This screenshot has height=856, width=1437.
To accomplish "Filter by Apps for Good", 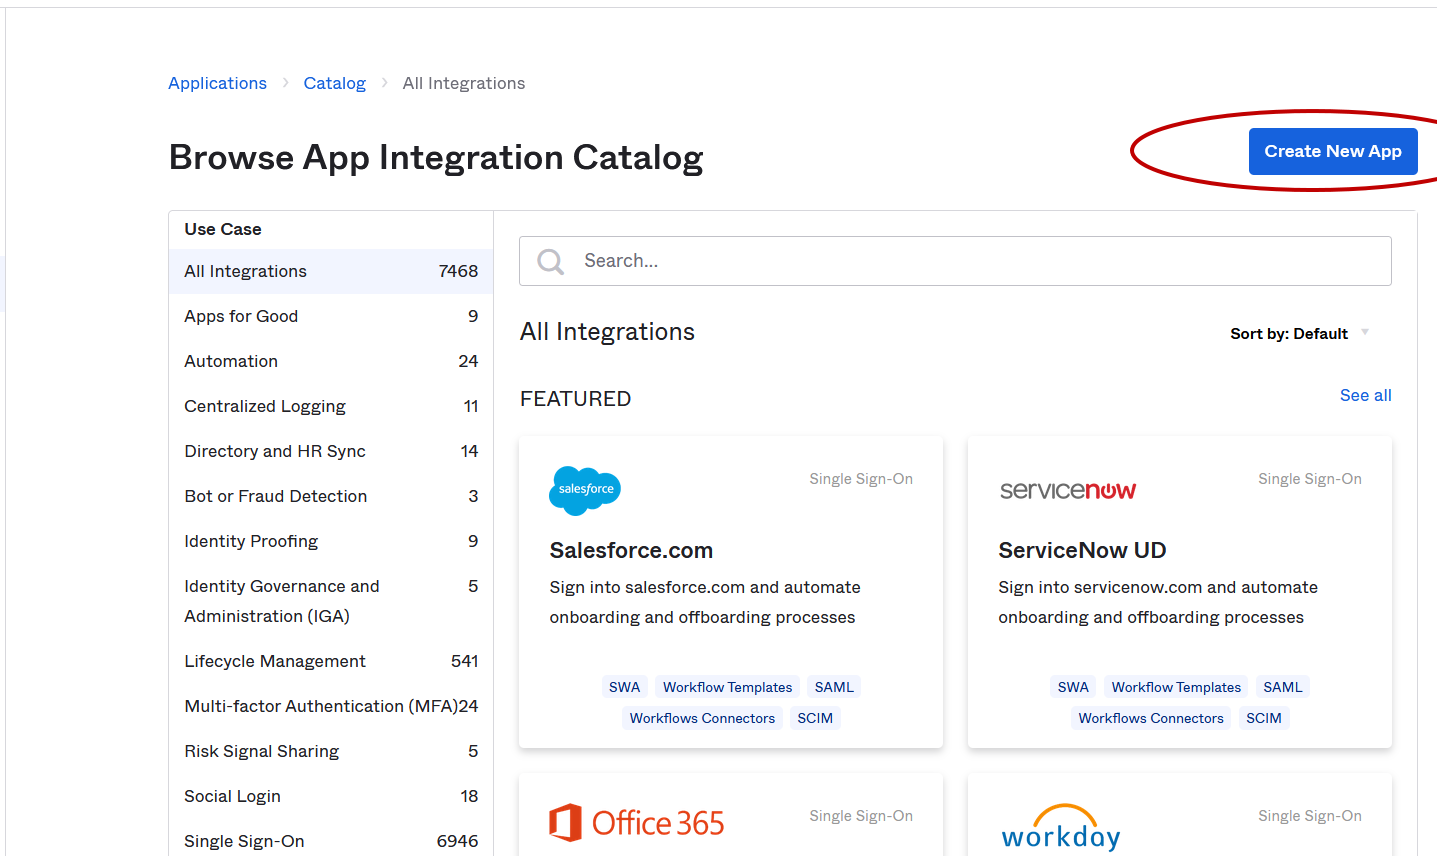I will pyautogui.click(x=331, y=316).
